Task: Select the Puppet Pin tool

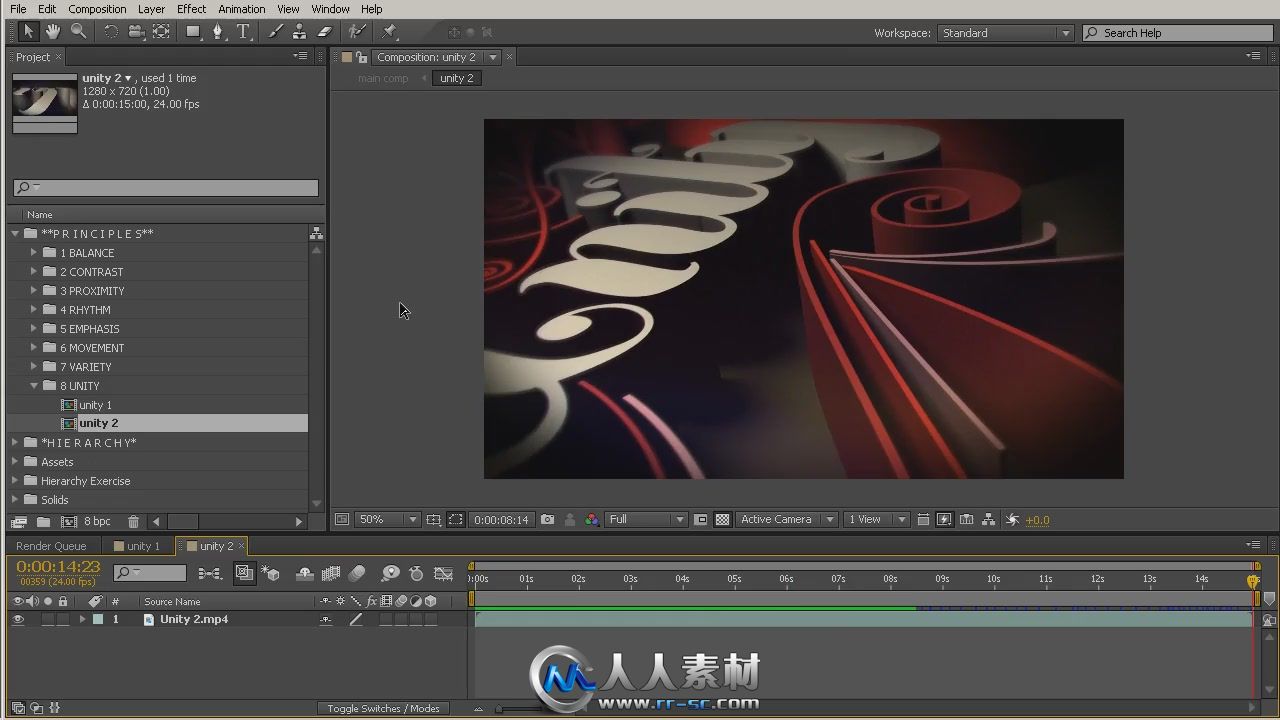Action: pyautogui.click(x=390, y=32)
